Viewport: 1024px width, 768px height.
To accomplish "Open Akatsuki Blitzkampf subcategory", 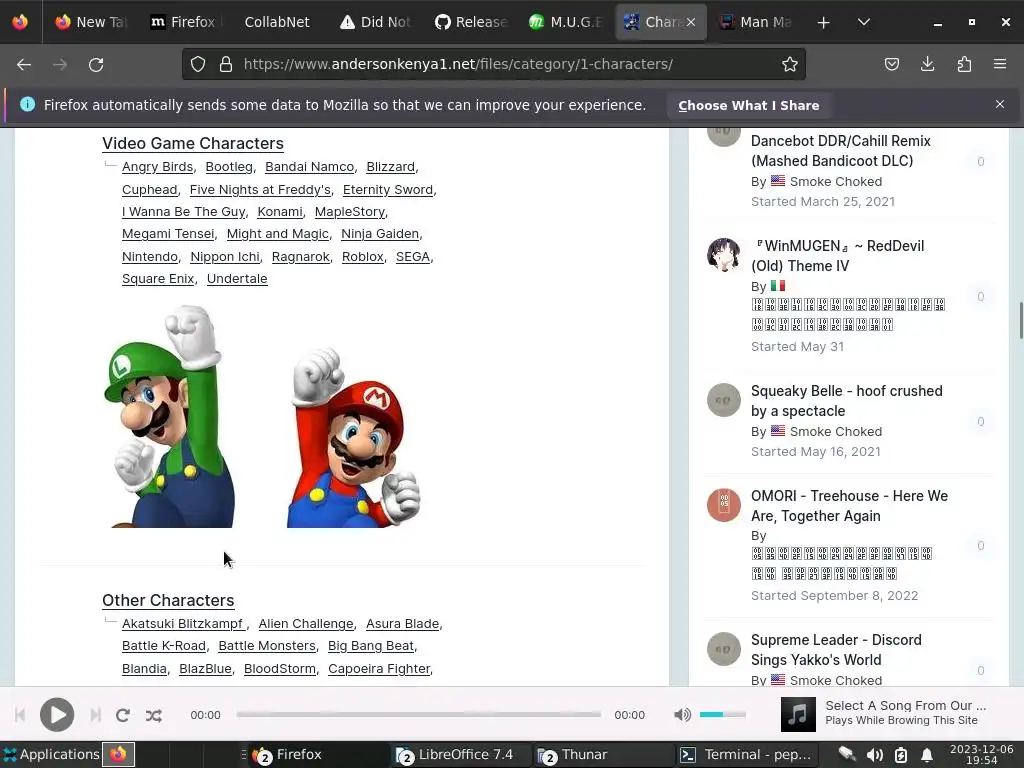I will point(183,624).
